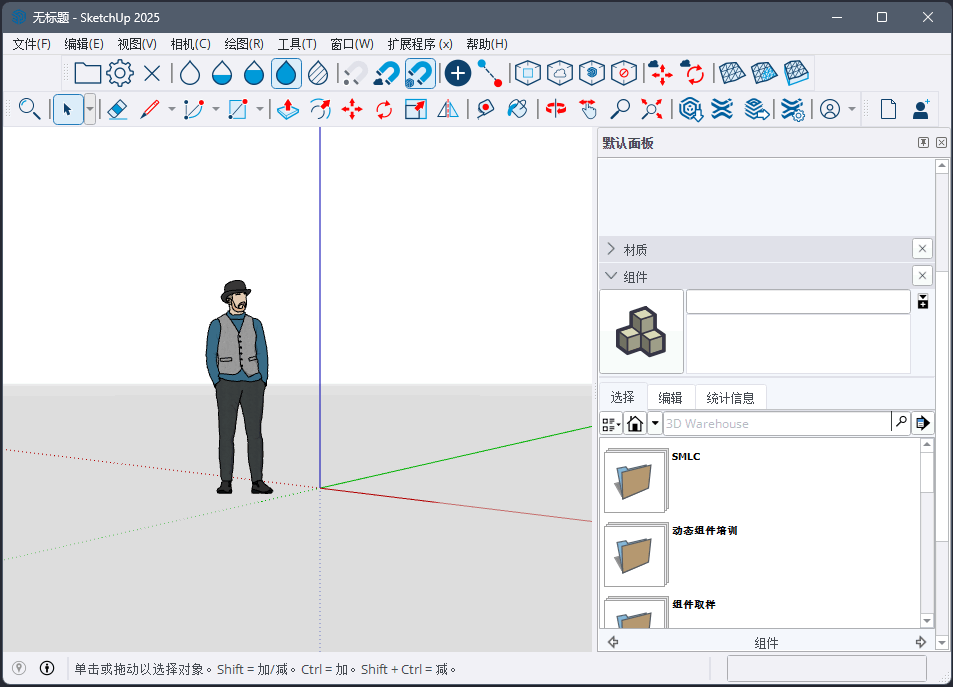Image resolution: width=953 pixels, height=687 pixels.
Task: Activate the Rotate tool
Action: pyautogui.click(x=385, y=109)
